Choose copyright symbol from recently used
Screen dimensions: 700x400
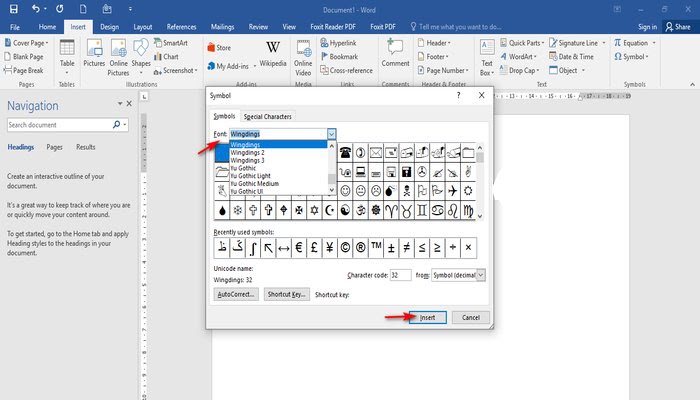click(345, 248)
